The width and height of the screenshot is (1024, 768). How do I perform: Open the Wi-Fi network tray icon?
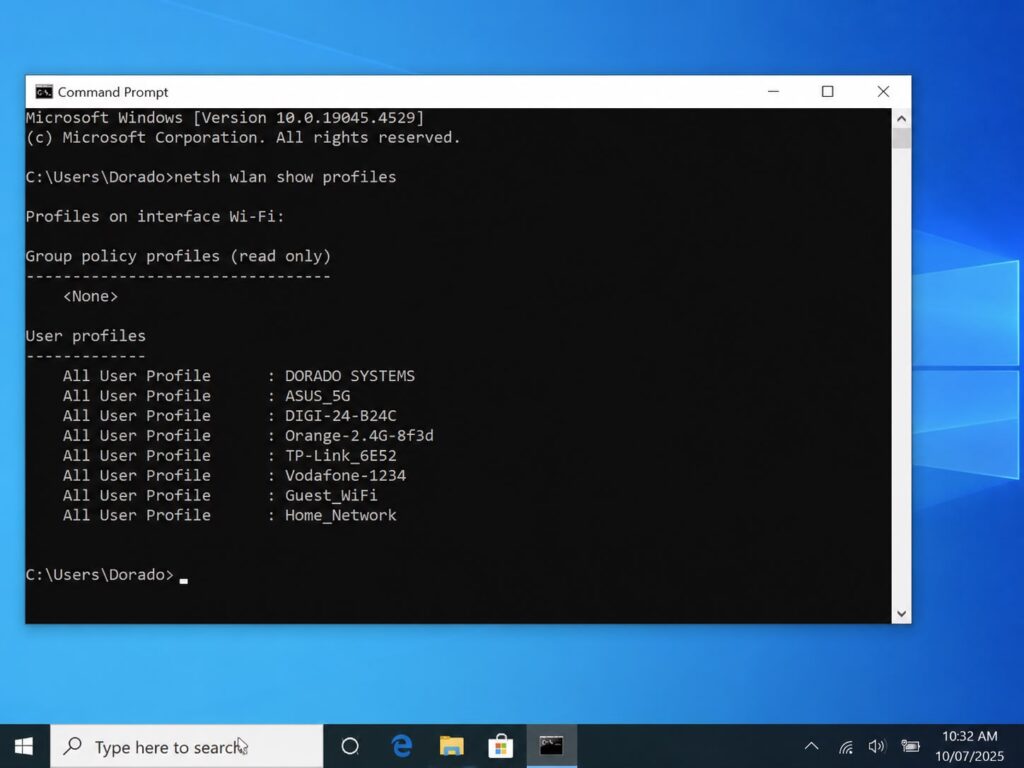[846, 746]
